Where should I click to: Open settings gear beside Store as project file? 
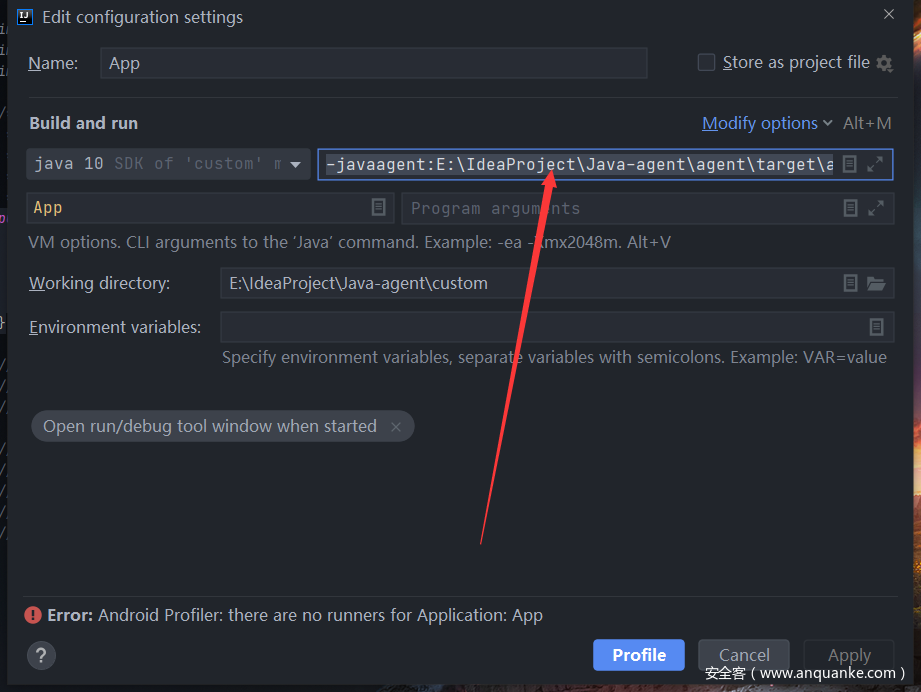(x=884, y=63)
